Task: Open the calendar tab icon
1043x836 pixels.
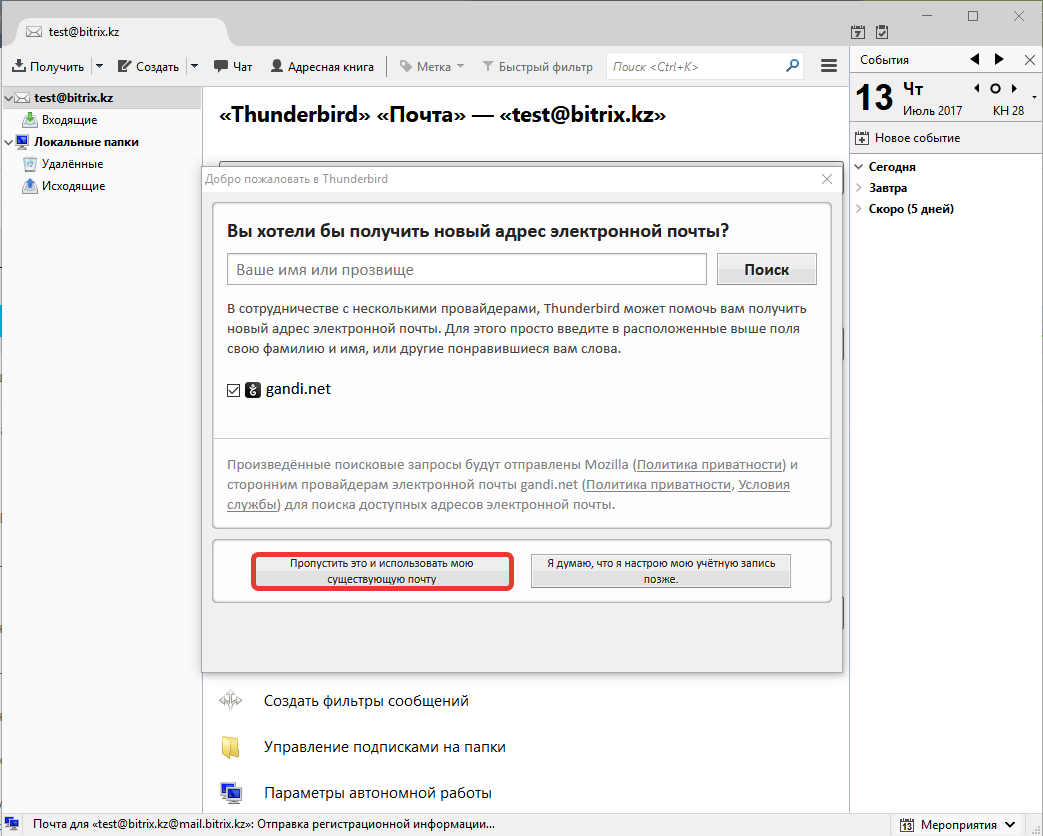Action: click(858, 31)
